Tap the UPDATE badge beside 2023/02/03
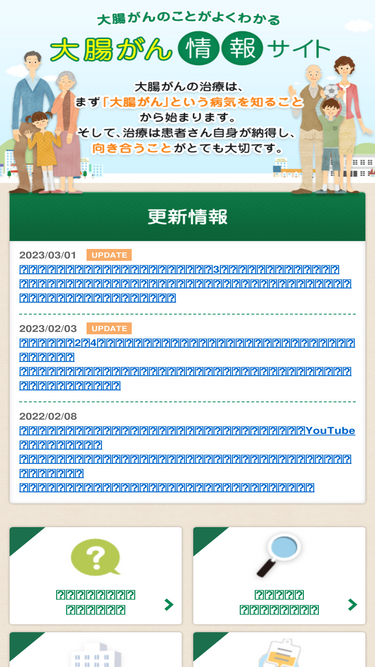The width and height of the screenshot is (375, 667). click(x=109, y=328)
